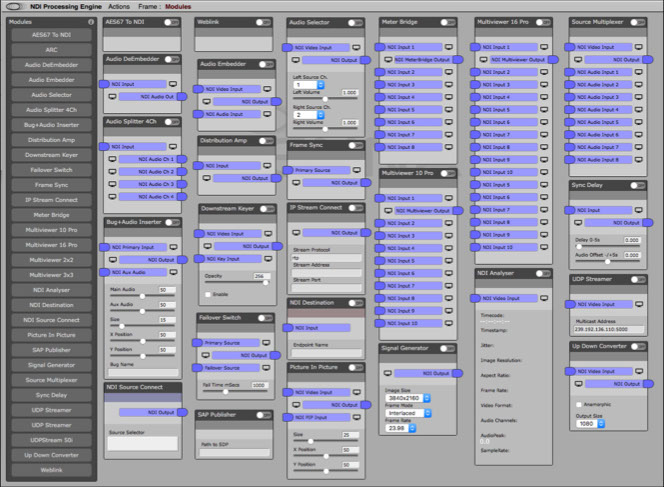Screen dimensions: 664x487
Task: Click monitor icon beside Frame Sync Primary Source
Action: (357, 170)
